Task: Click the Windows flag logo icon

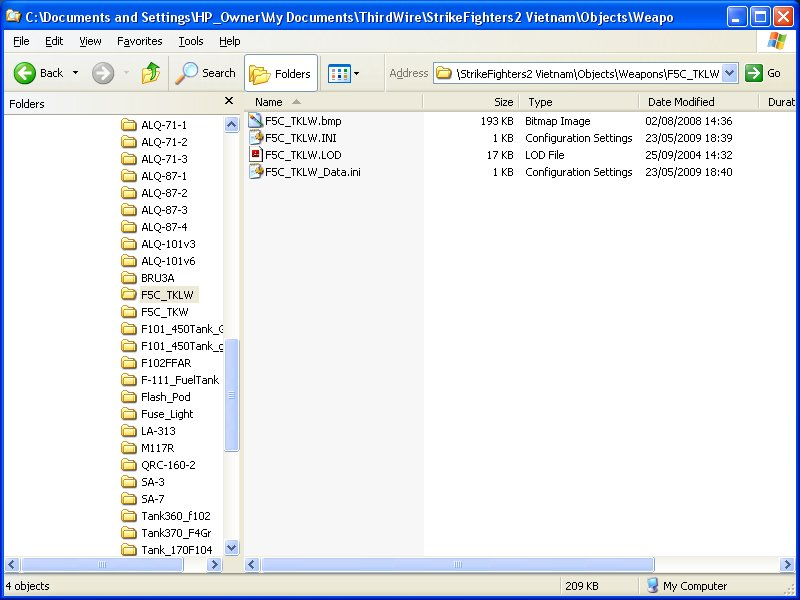Action: tap(777, 41)
